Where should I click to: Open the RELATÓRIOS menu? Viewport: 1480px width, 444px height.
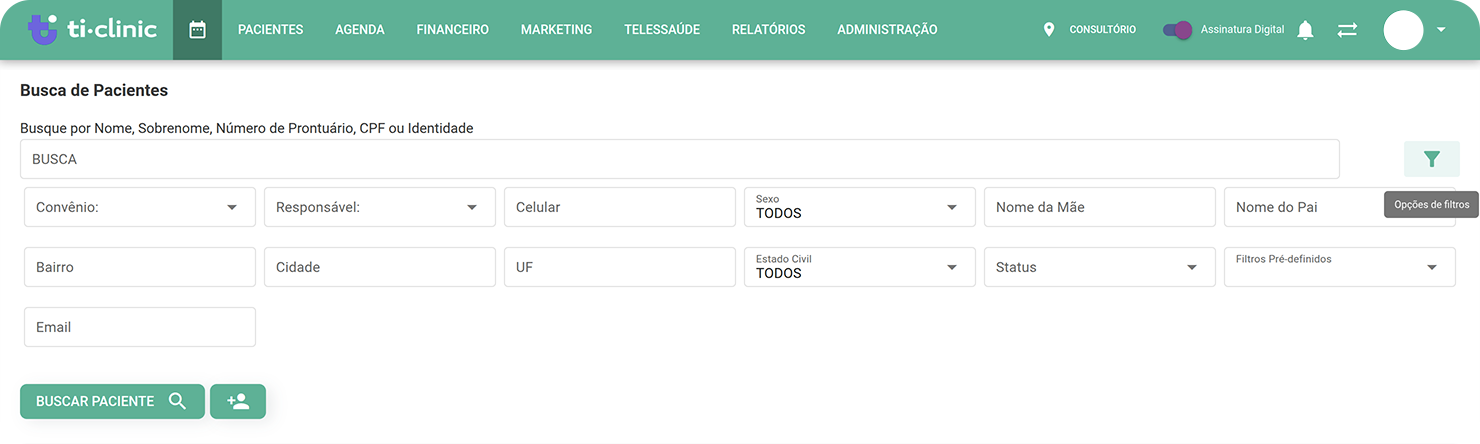768,30
